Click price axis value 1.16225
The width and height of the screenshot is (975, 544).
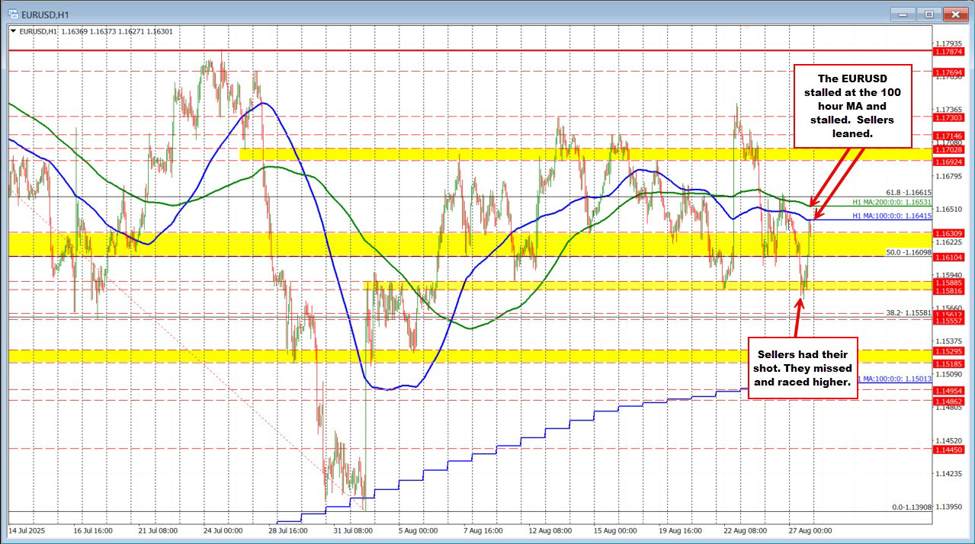tap(949, 242)
